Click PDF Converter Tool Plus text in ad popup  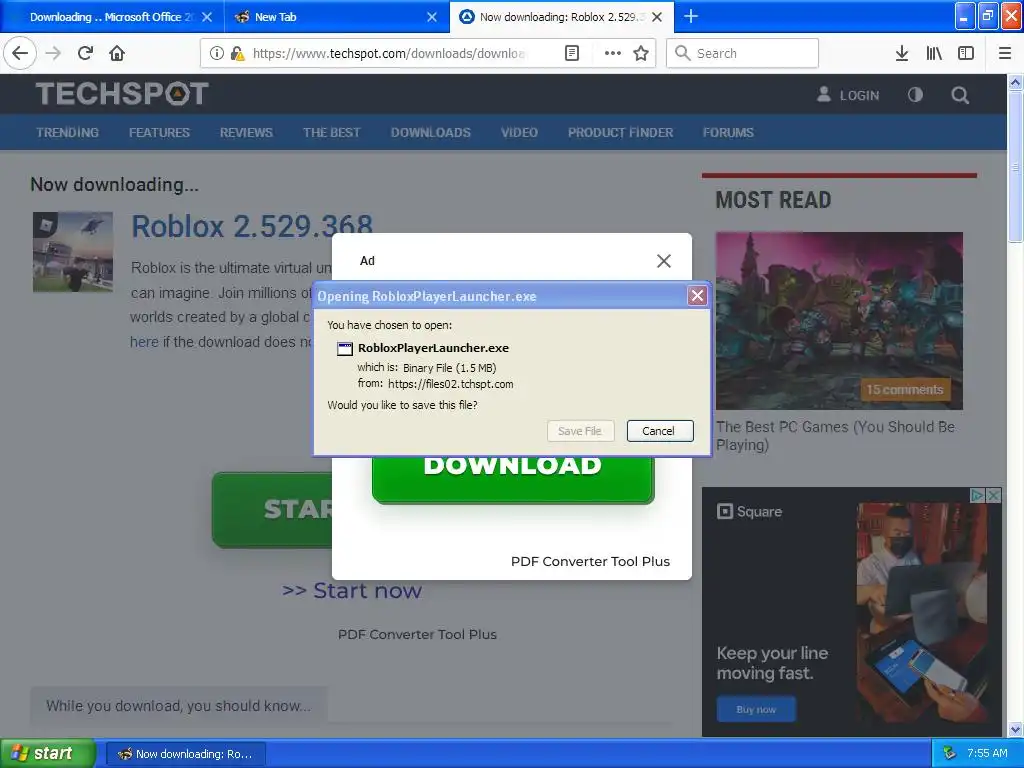pos(590,562)
